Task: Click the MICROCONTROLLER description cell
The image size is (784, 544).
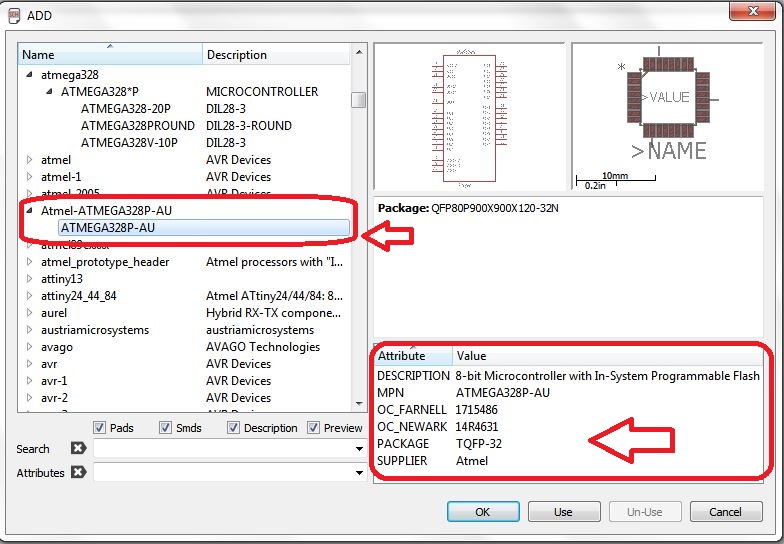Action: (x=262, y=92)
